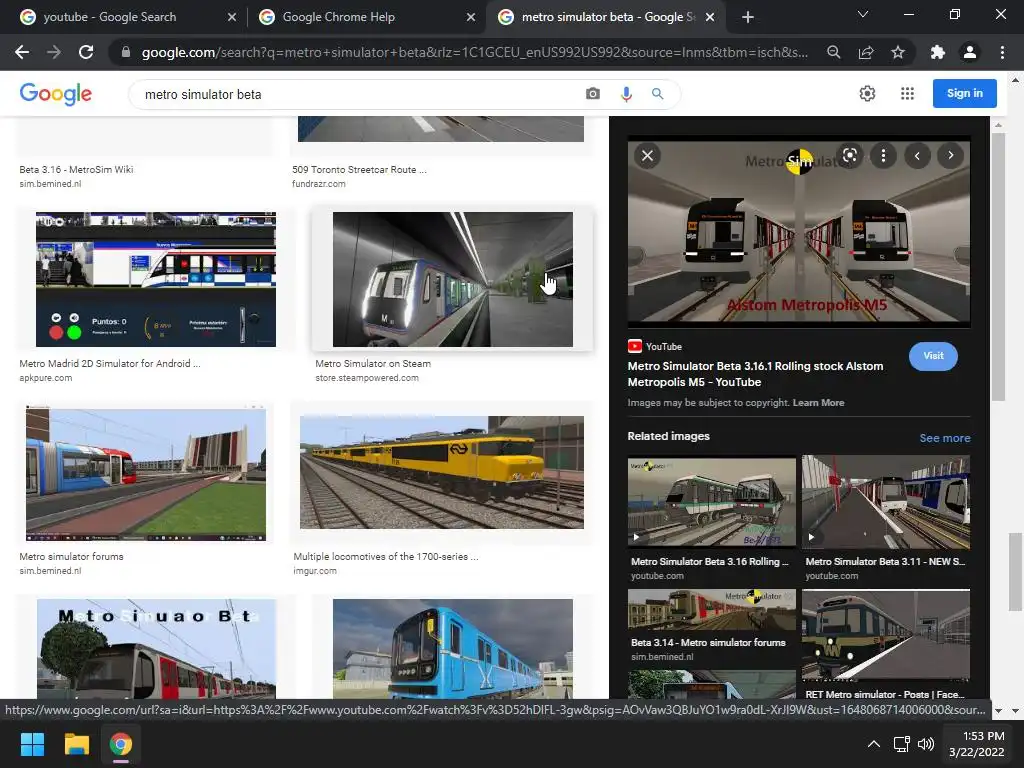
Task: Show next image in preview panel
Action: point(950,155)
